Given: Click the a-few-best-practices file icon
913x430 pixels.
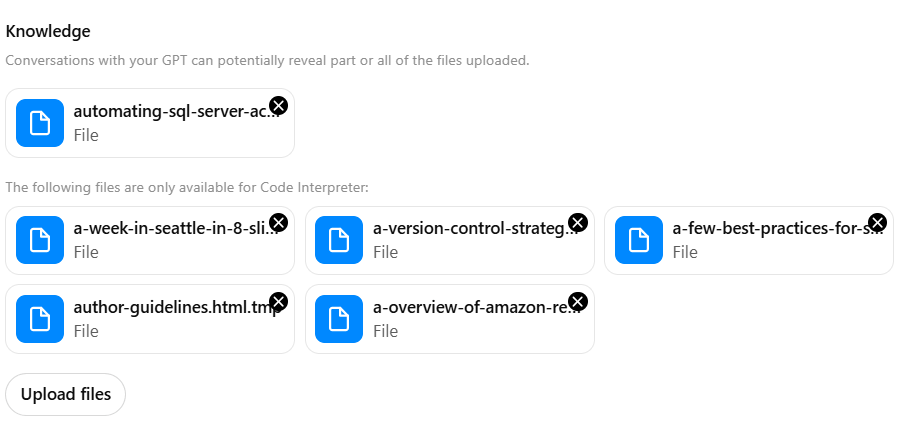Looking at the screenshot, I should click(639, 240).
